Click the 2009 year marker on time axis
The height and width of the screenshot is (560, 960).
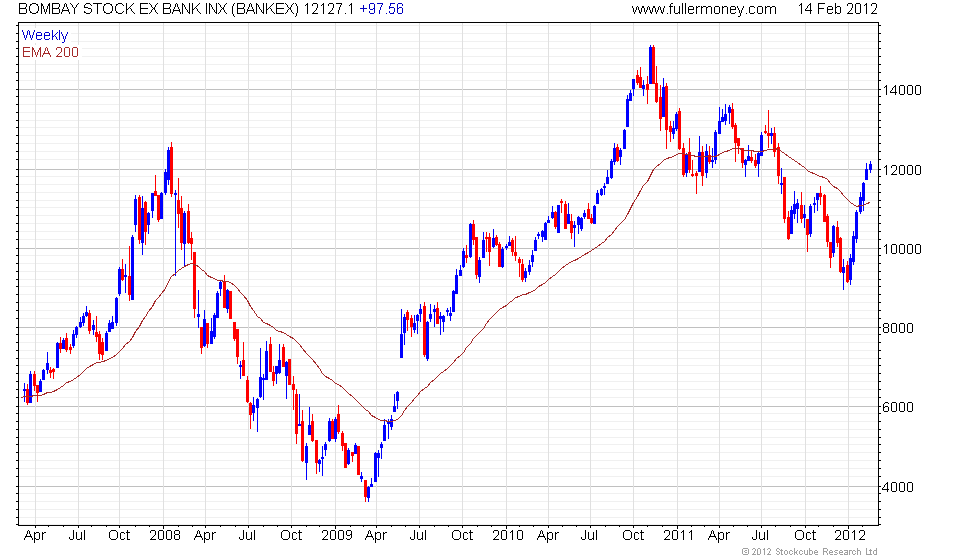(x=337, y=535)
